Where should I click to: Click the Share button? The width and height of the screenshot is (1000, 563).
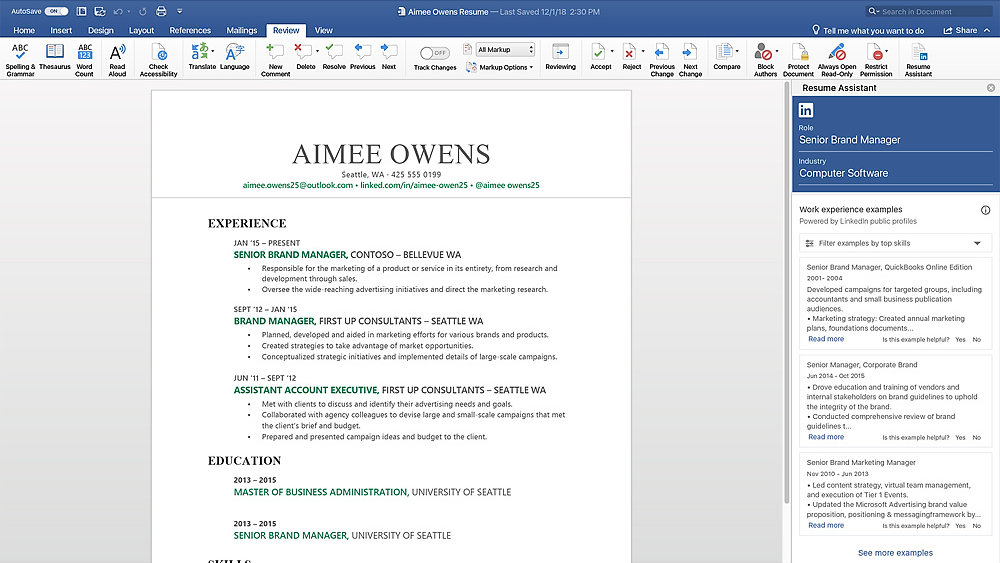960,30
